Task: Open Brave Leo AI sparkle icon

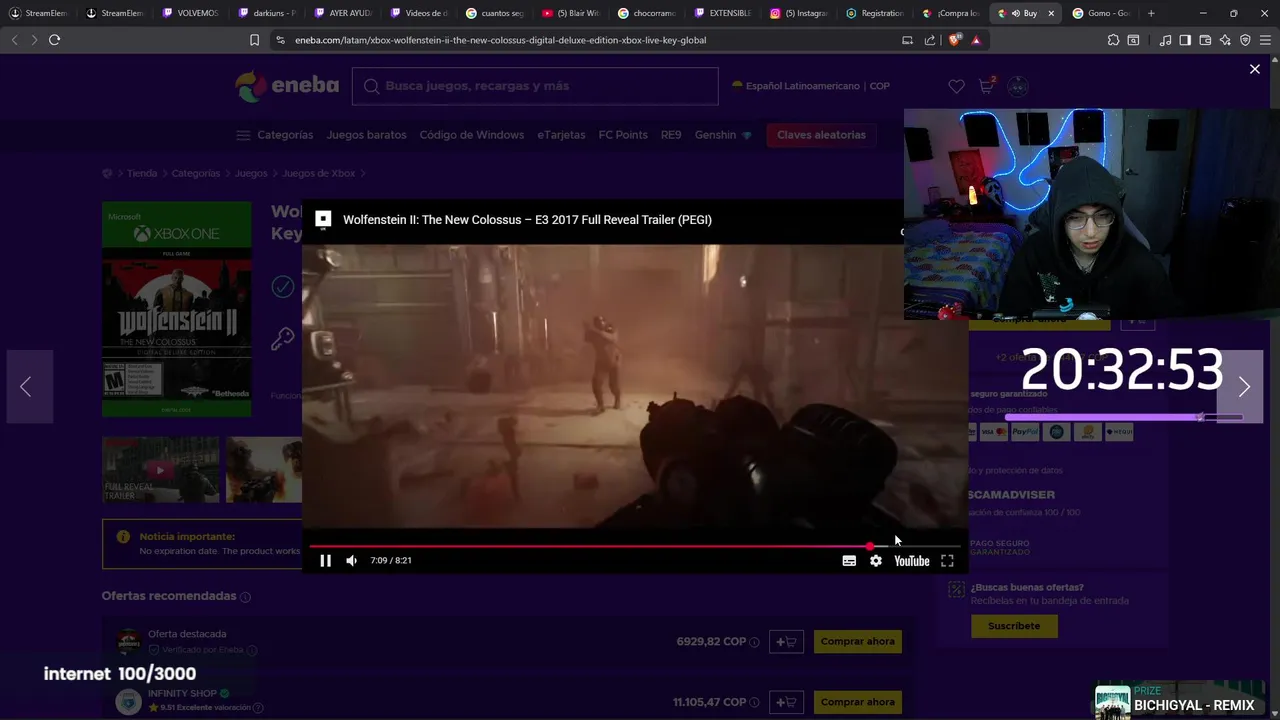Action: pyautogui.click(x=1225, y=40)
